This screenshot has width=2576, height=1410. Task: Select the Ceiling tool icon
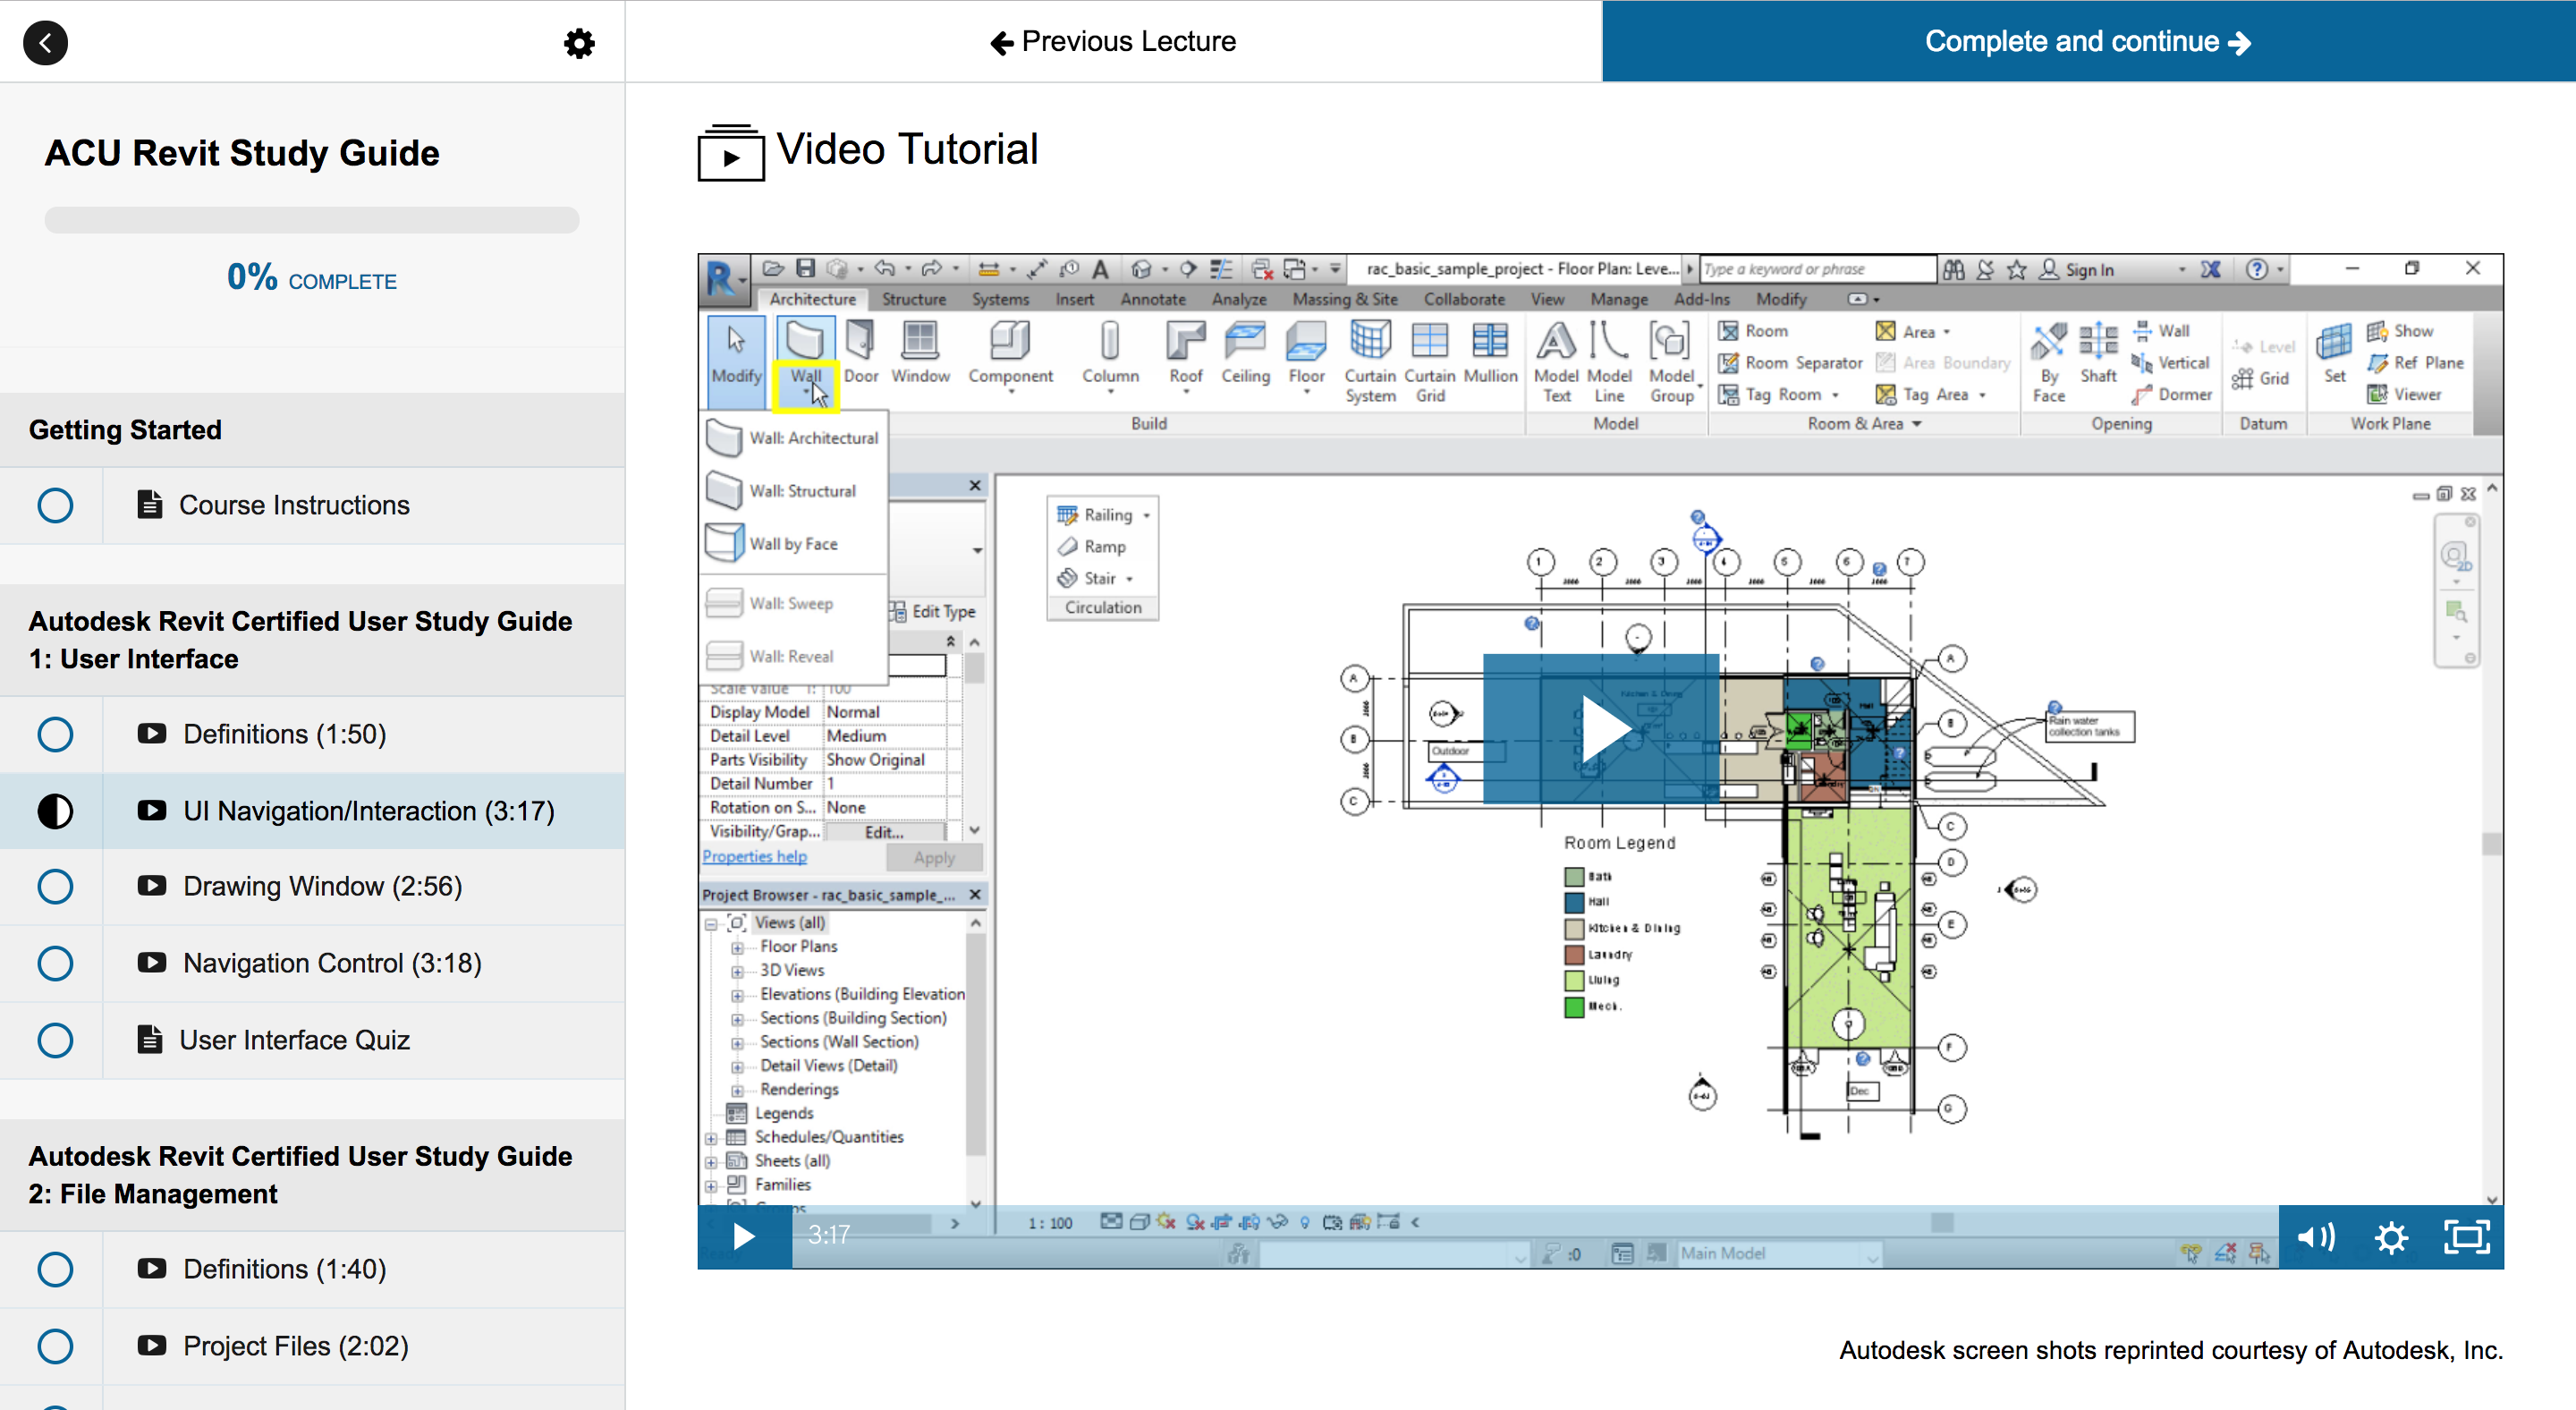pos(1245,340)
